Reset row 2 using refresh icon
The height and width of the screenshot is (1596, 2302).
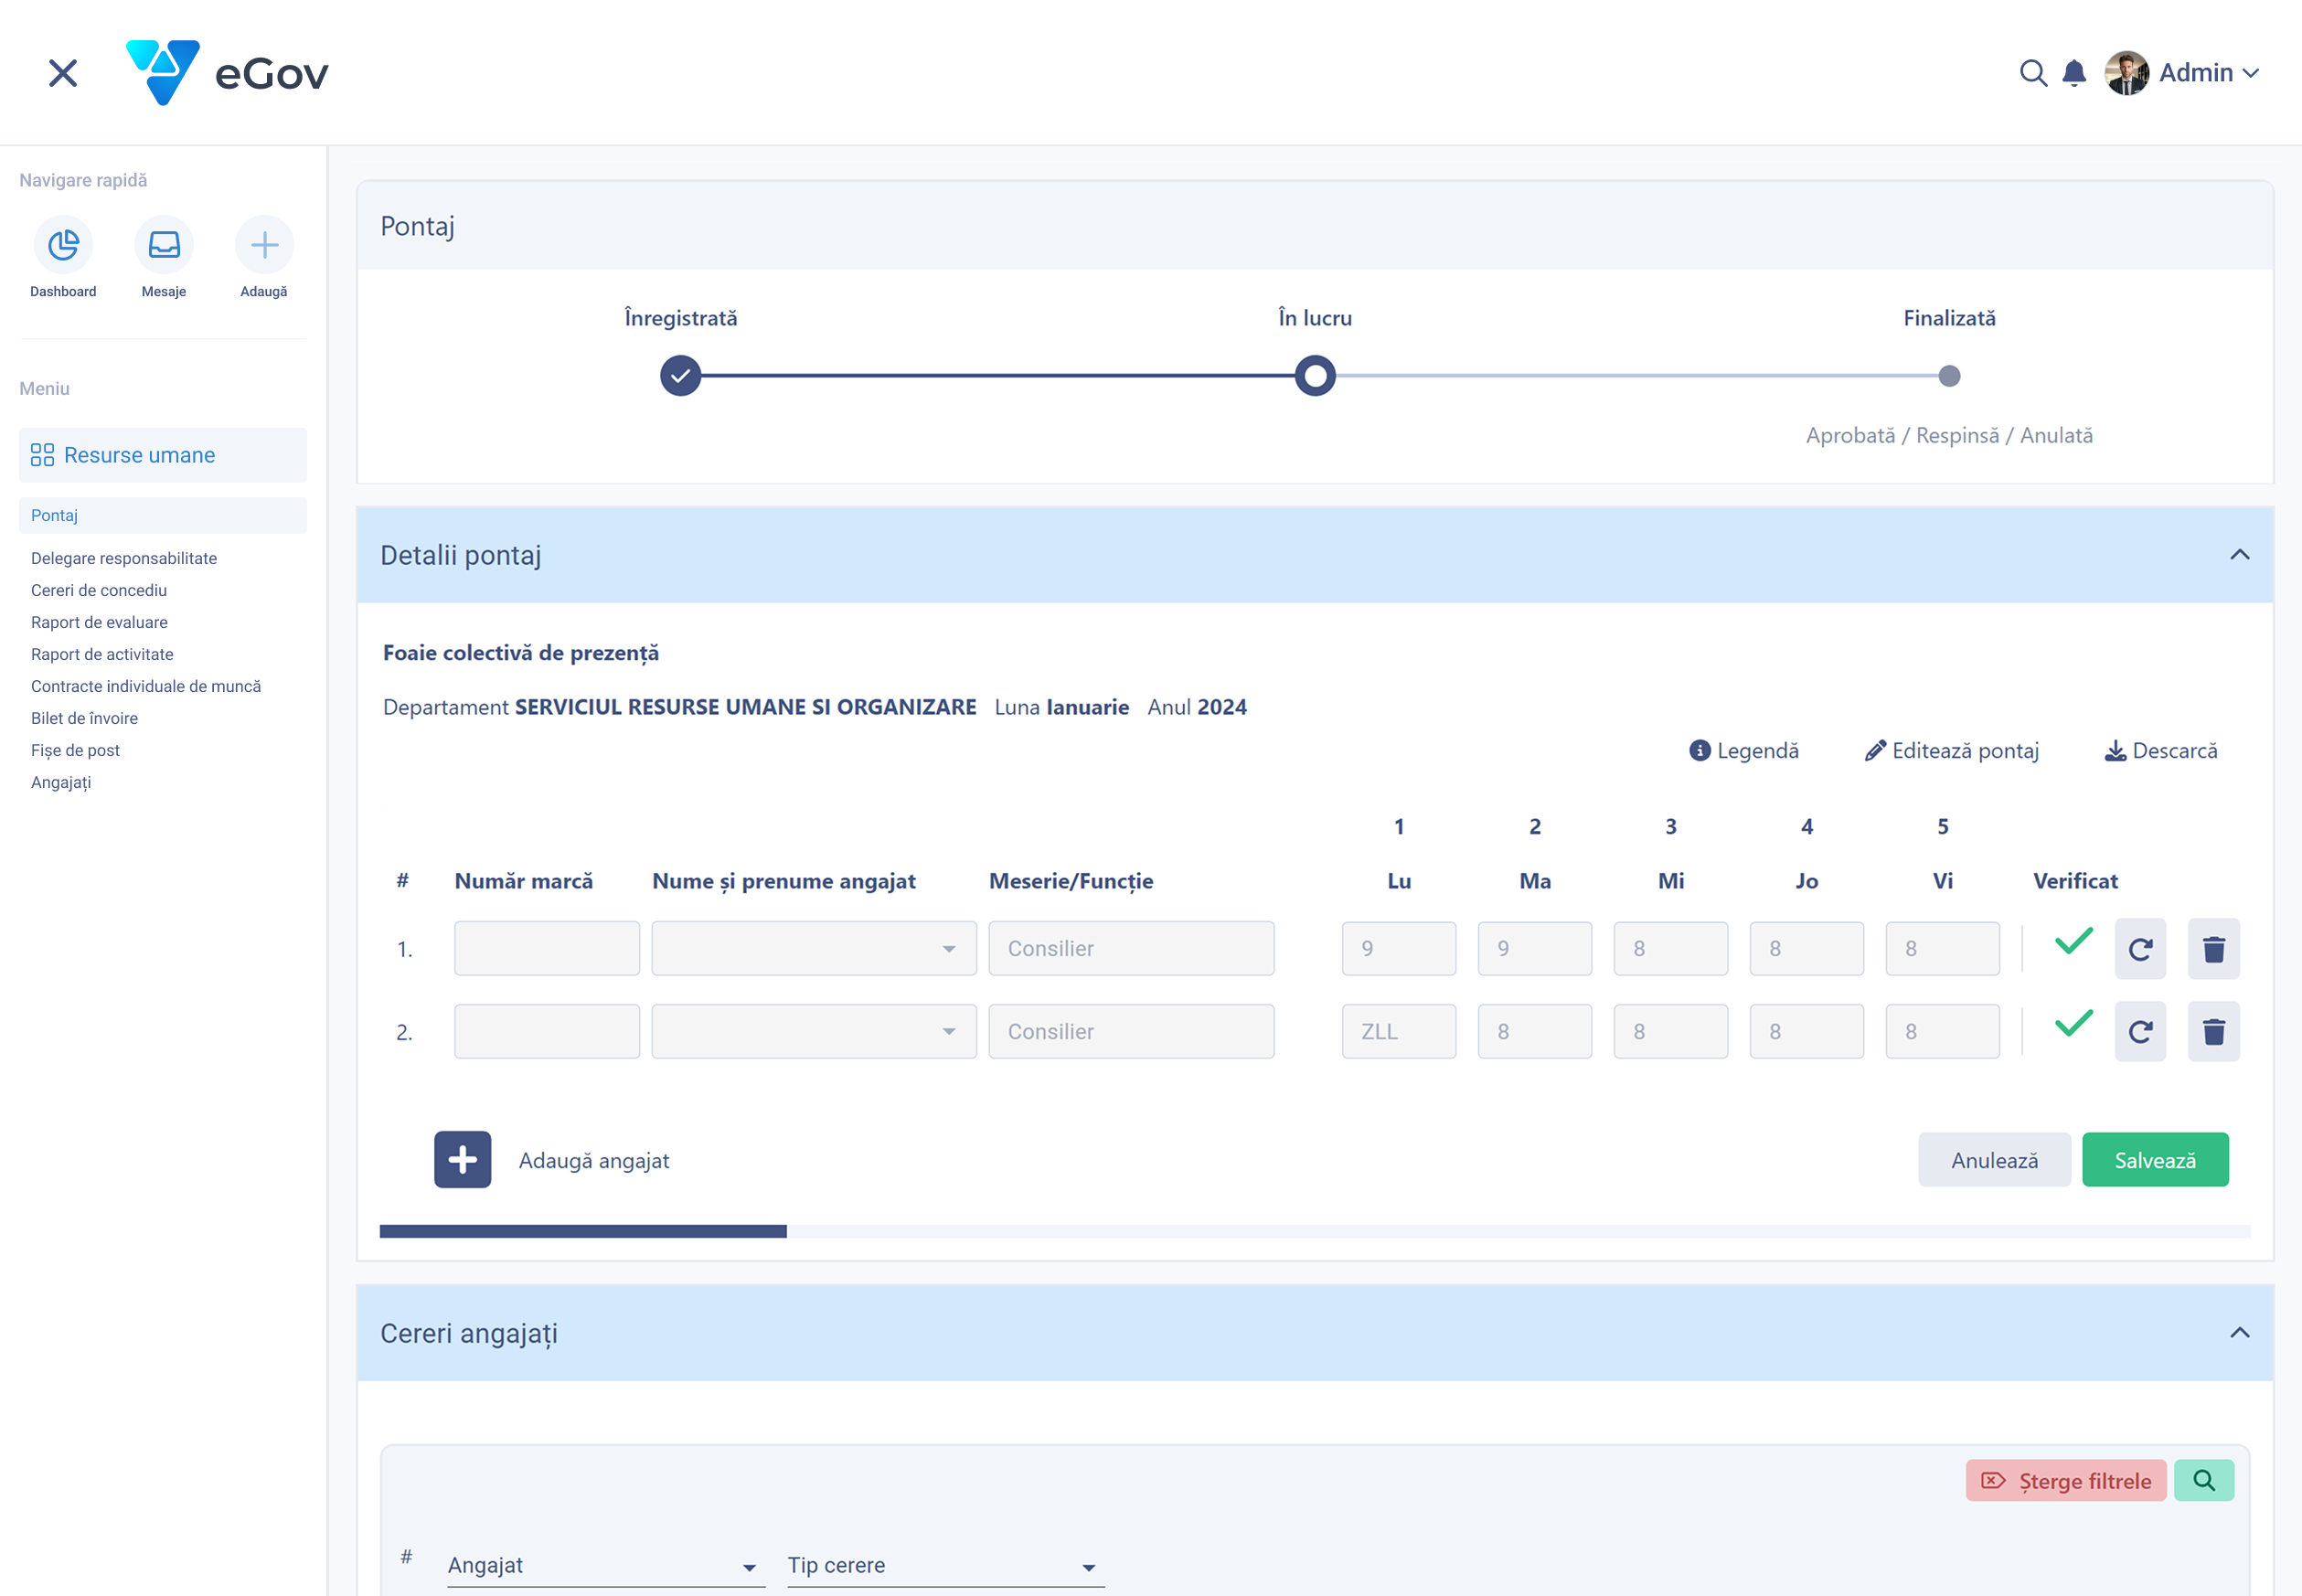coord(2140,1032)
